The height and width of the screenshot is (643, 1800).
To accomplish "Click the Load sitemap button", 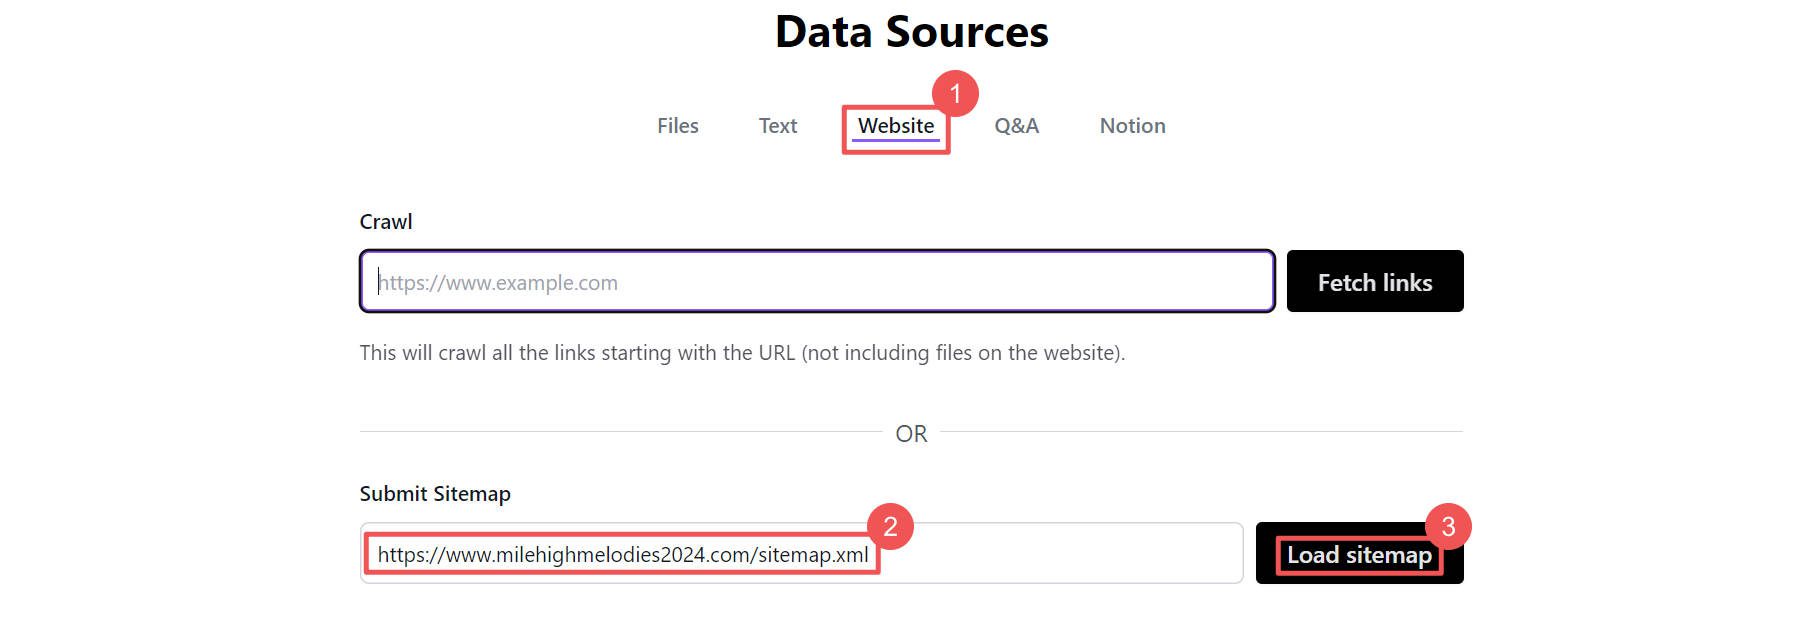I will tap(1358, 555).
